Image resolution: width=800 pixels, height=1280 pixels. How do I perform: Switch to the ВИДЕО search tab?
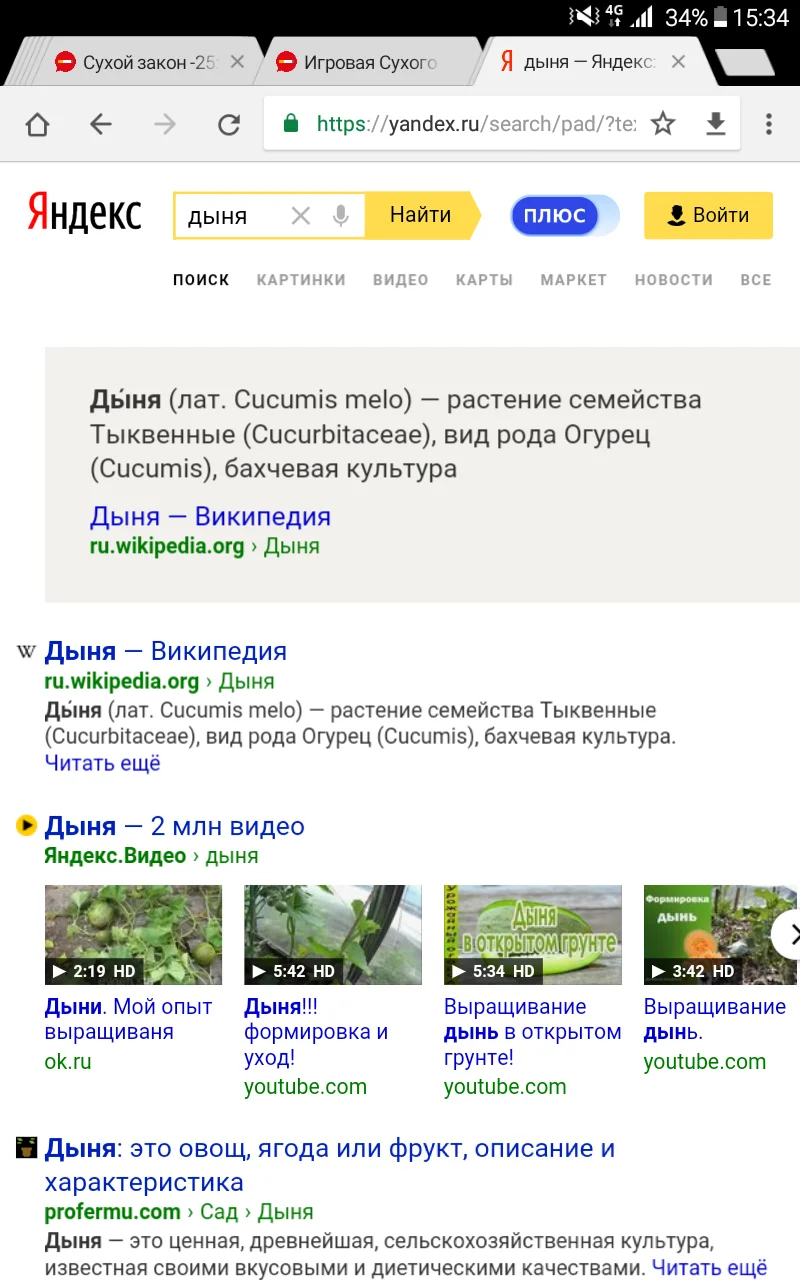pos(400,280)
